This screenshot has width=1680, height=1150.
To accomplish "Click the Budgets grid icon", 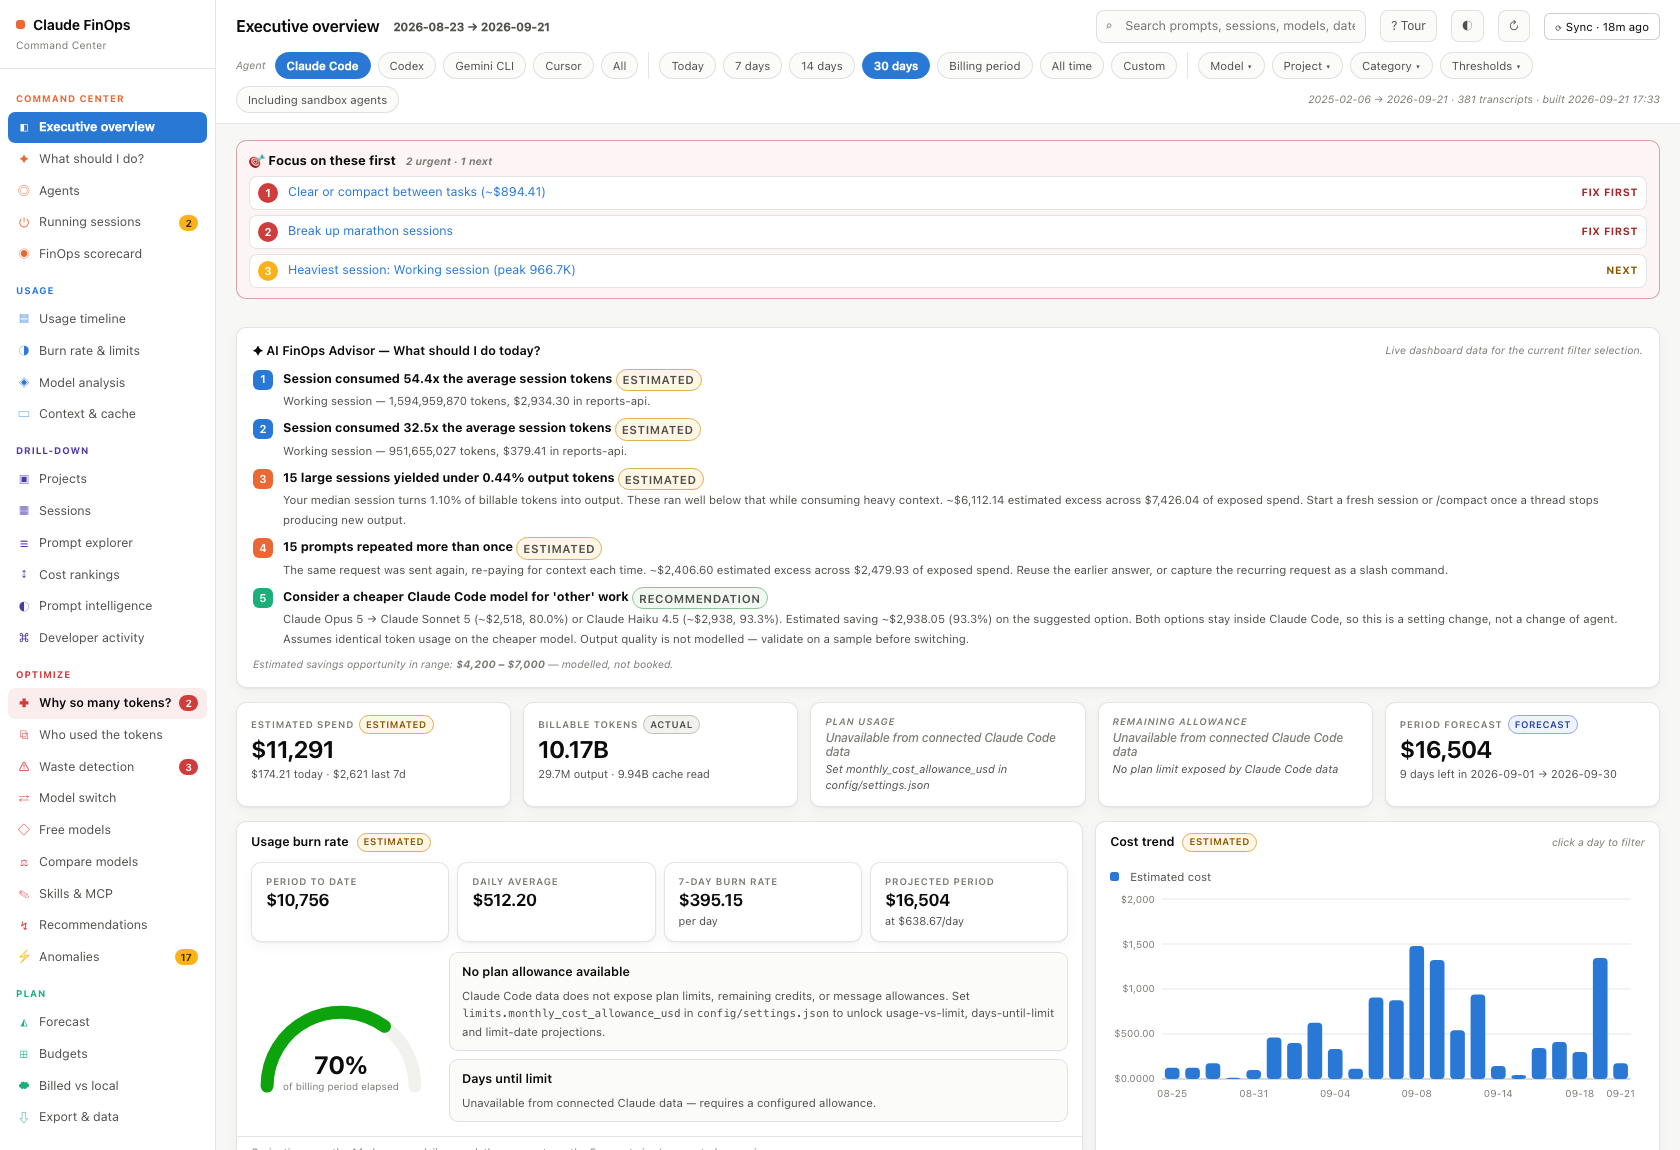I will pos(24,1054).
